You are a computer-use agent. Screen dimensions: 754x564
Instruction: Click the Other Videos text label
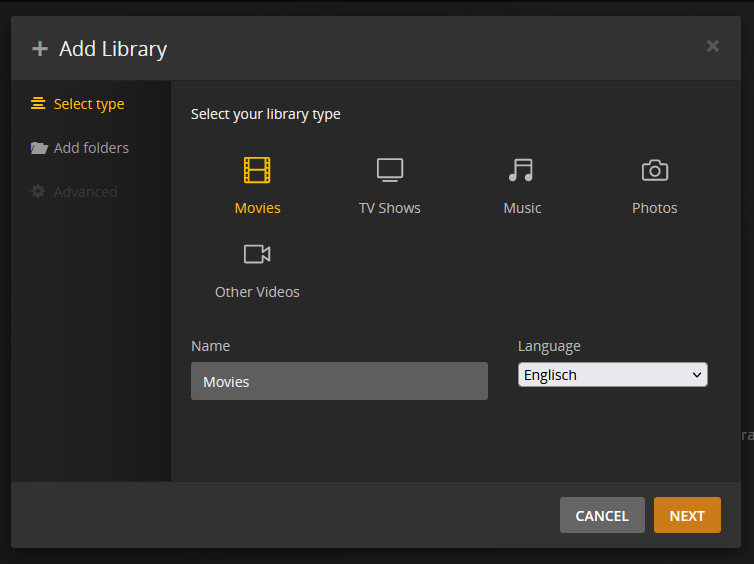pos(257,292)
